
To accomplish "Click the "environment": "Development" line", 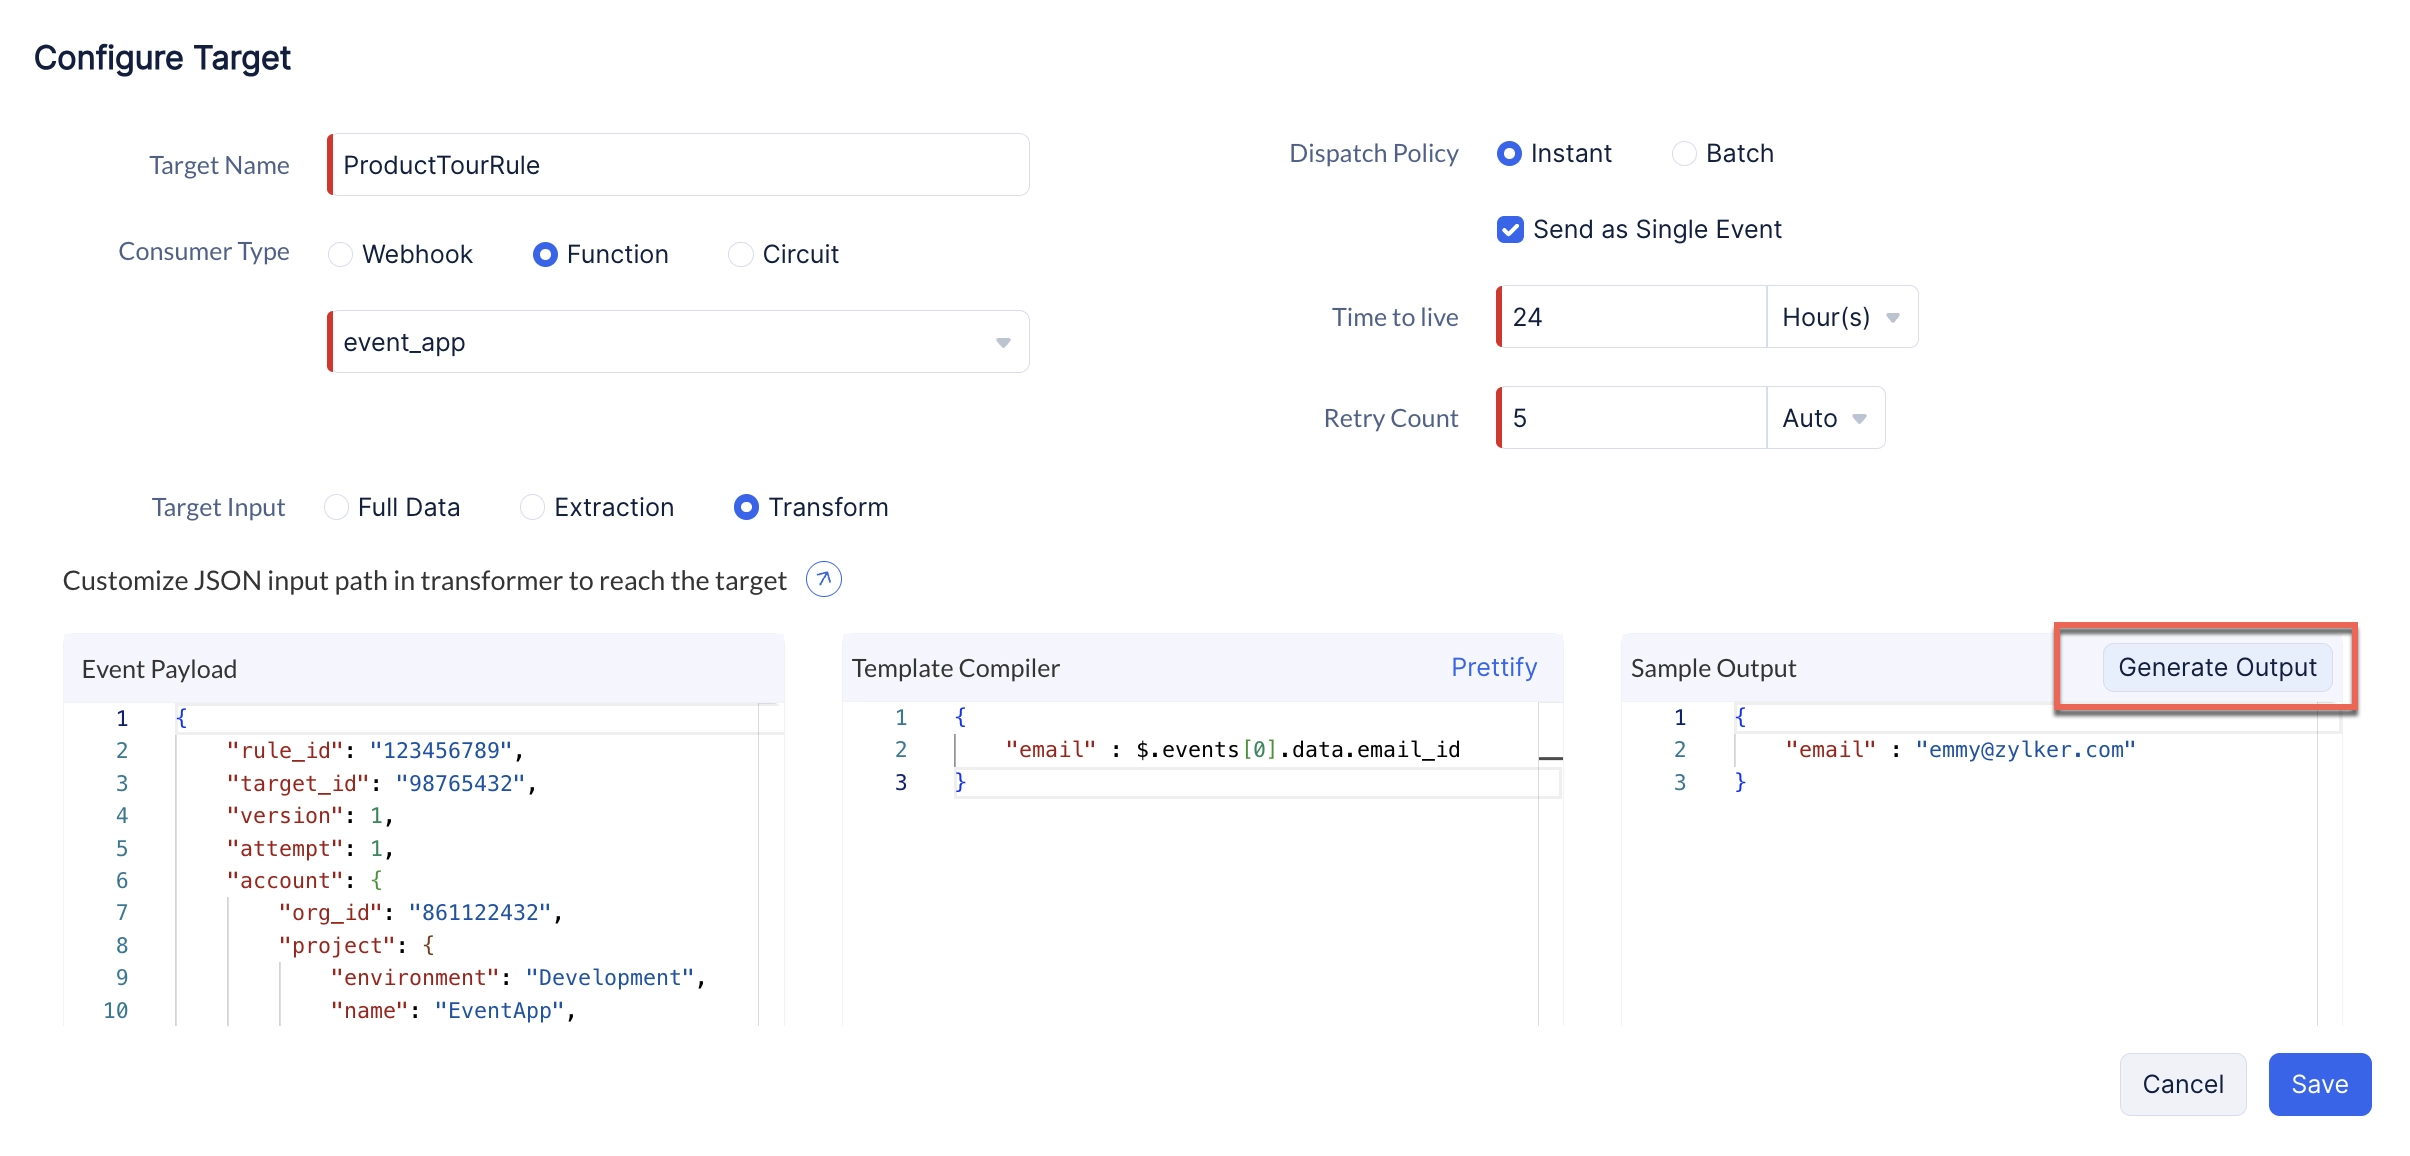I will 518,977.
